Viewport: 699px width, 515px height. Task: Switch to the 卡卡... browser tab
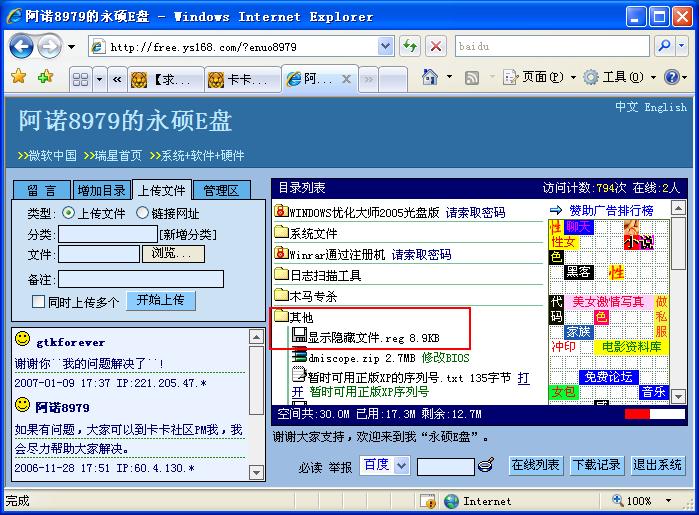coord(243,79)
